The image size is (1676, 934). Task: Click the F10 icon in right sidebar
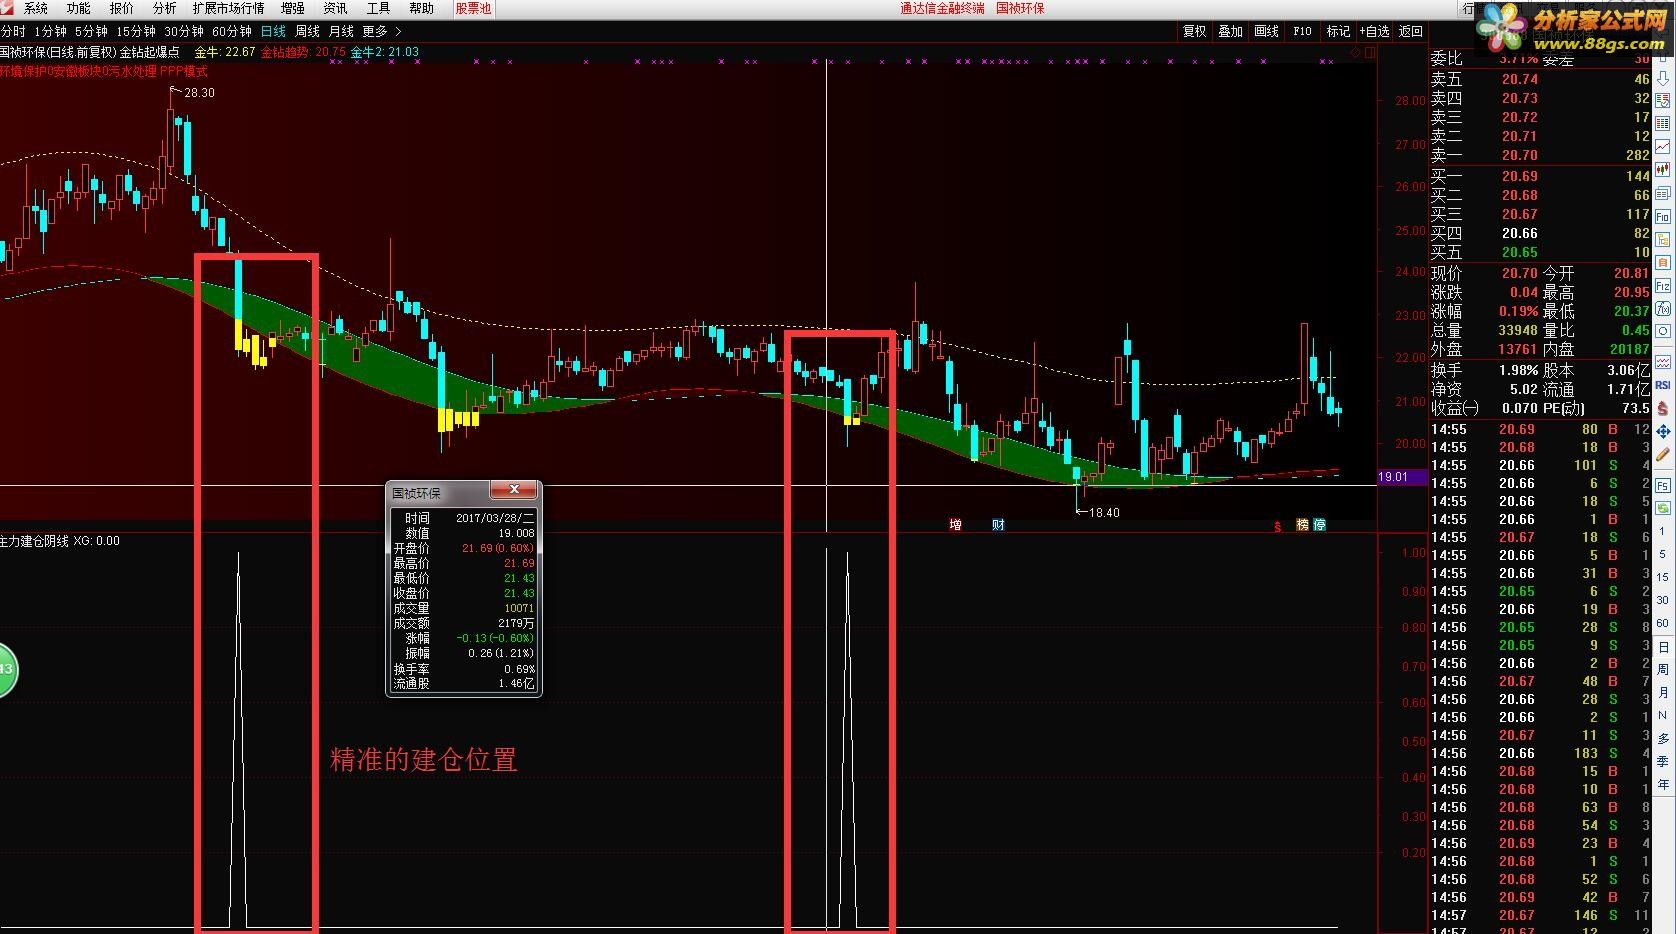[1663, 215]
